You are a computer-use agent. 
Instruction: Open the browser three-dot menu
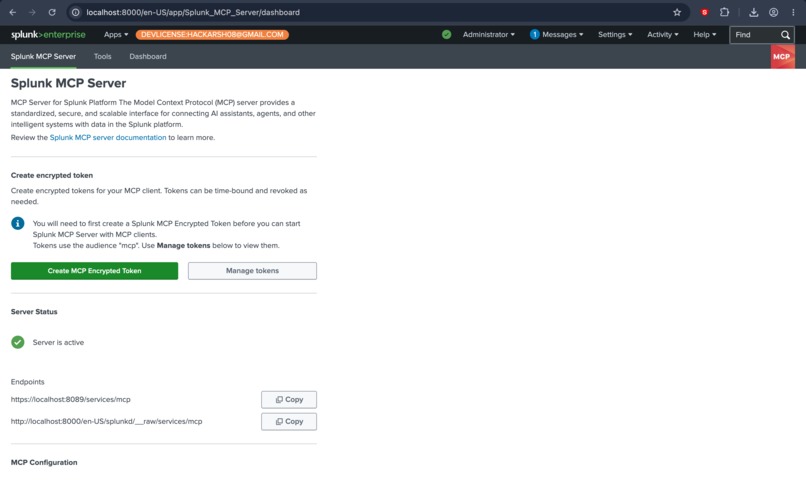(x=793, y=12)
